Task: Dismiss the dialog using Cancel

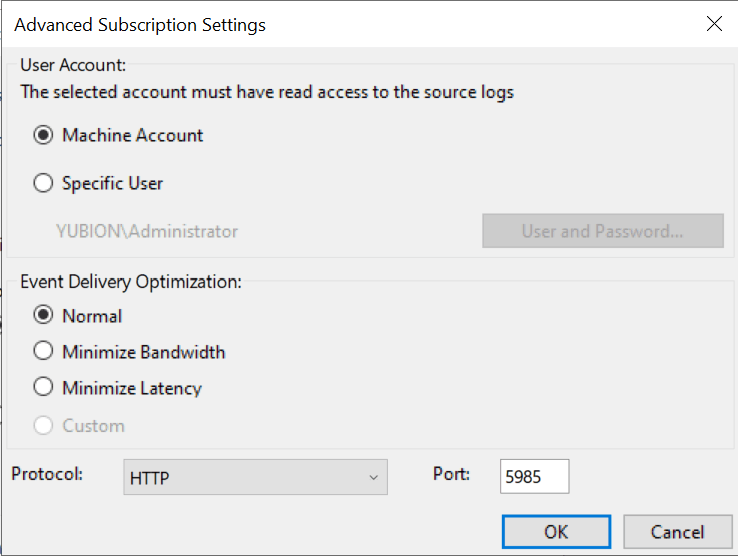Action: pos(678,532)
